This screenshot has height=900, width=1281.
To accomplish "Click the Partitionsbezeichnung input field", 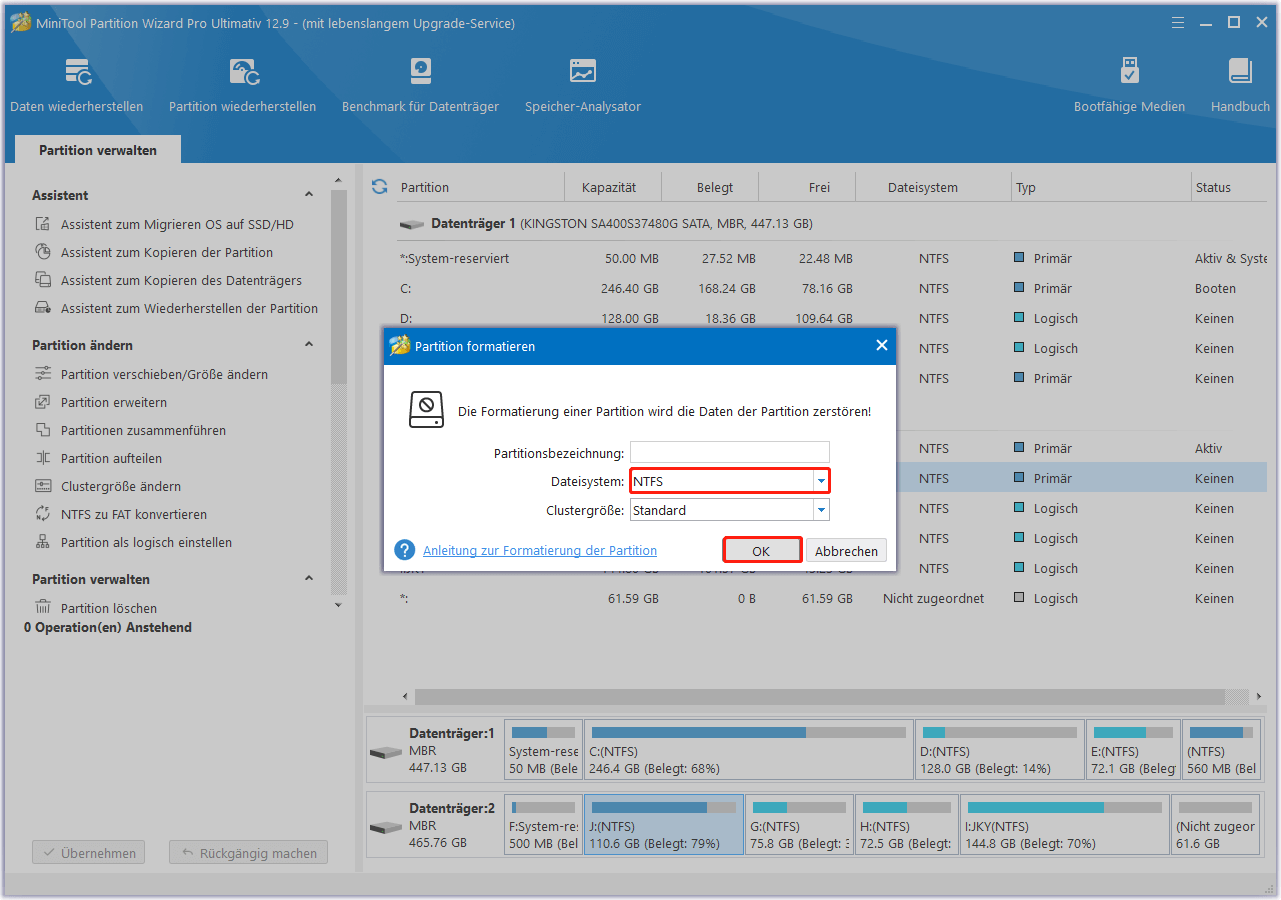I will 729,452.
